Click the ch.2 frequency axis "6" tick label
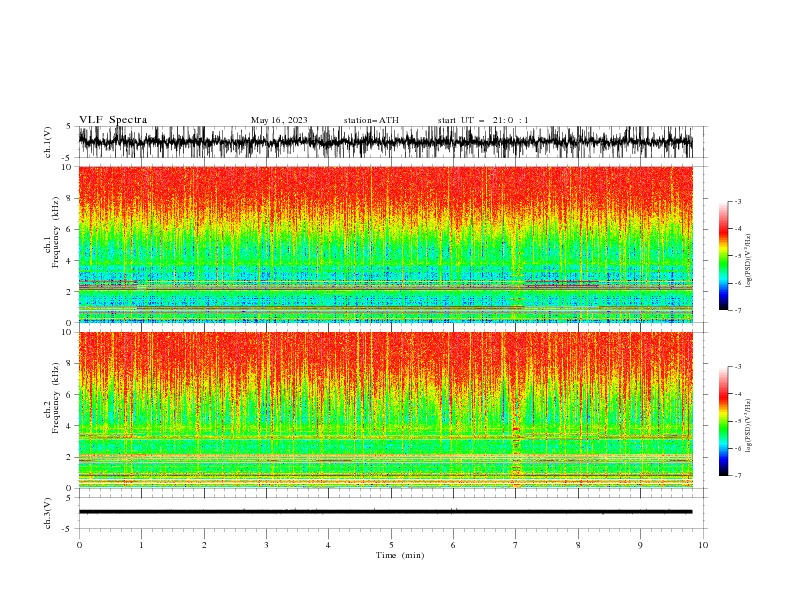 [69, 395]
